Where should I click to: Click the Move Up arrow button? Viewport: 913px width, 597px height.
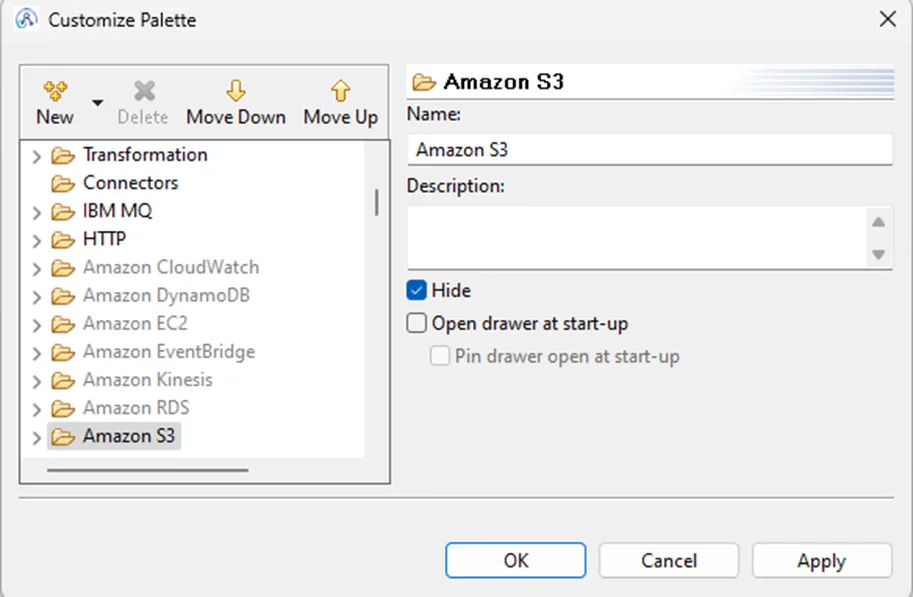[x=341, y=103]
